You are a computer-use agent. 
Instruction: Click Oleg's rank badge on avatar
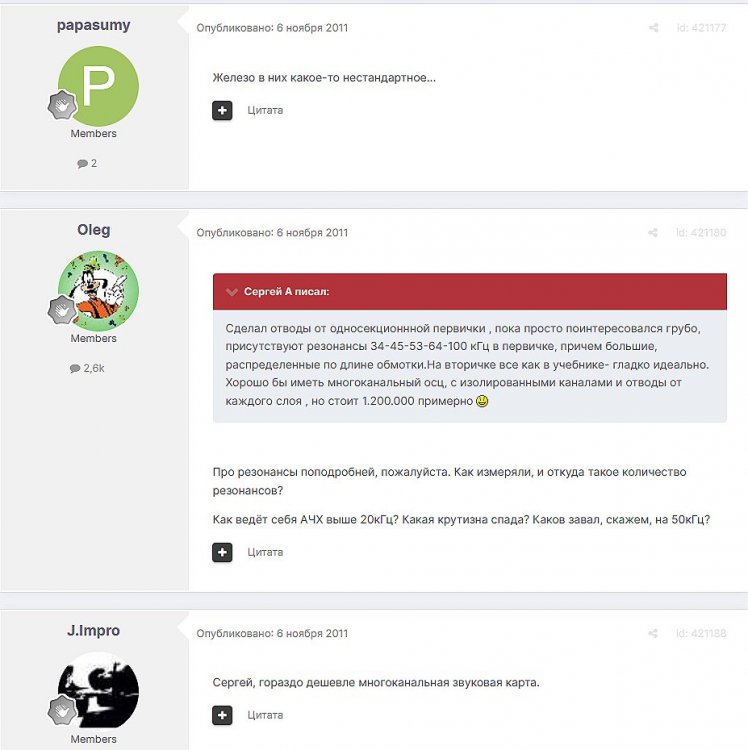[62, 310]
